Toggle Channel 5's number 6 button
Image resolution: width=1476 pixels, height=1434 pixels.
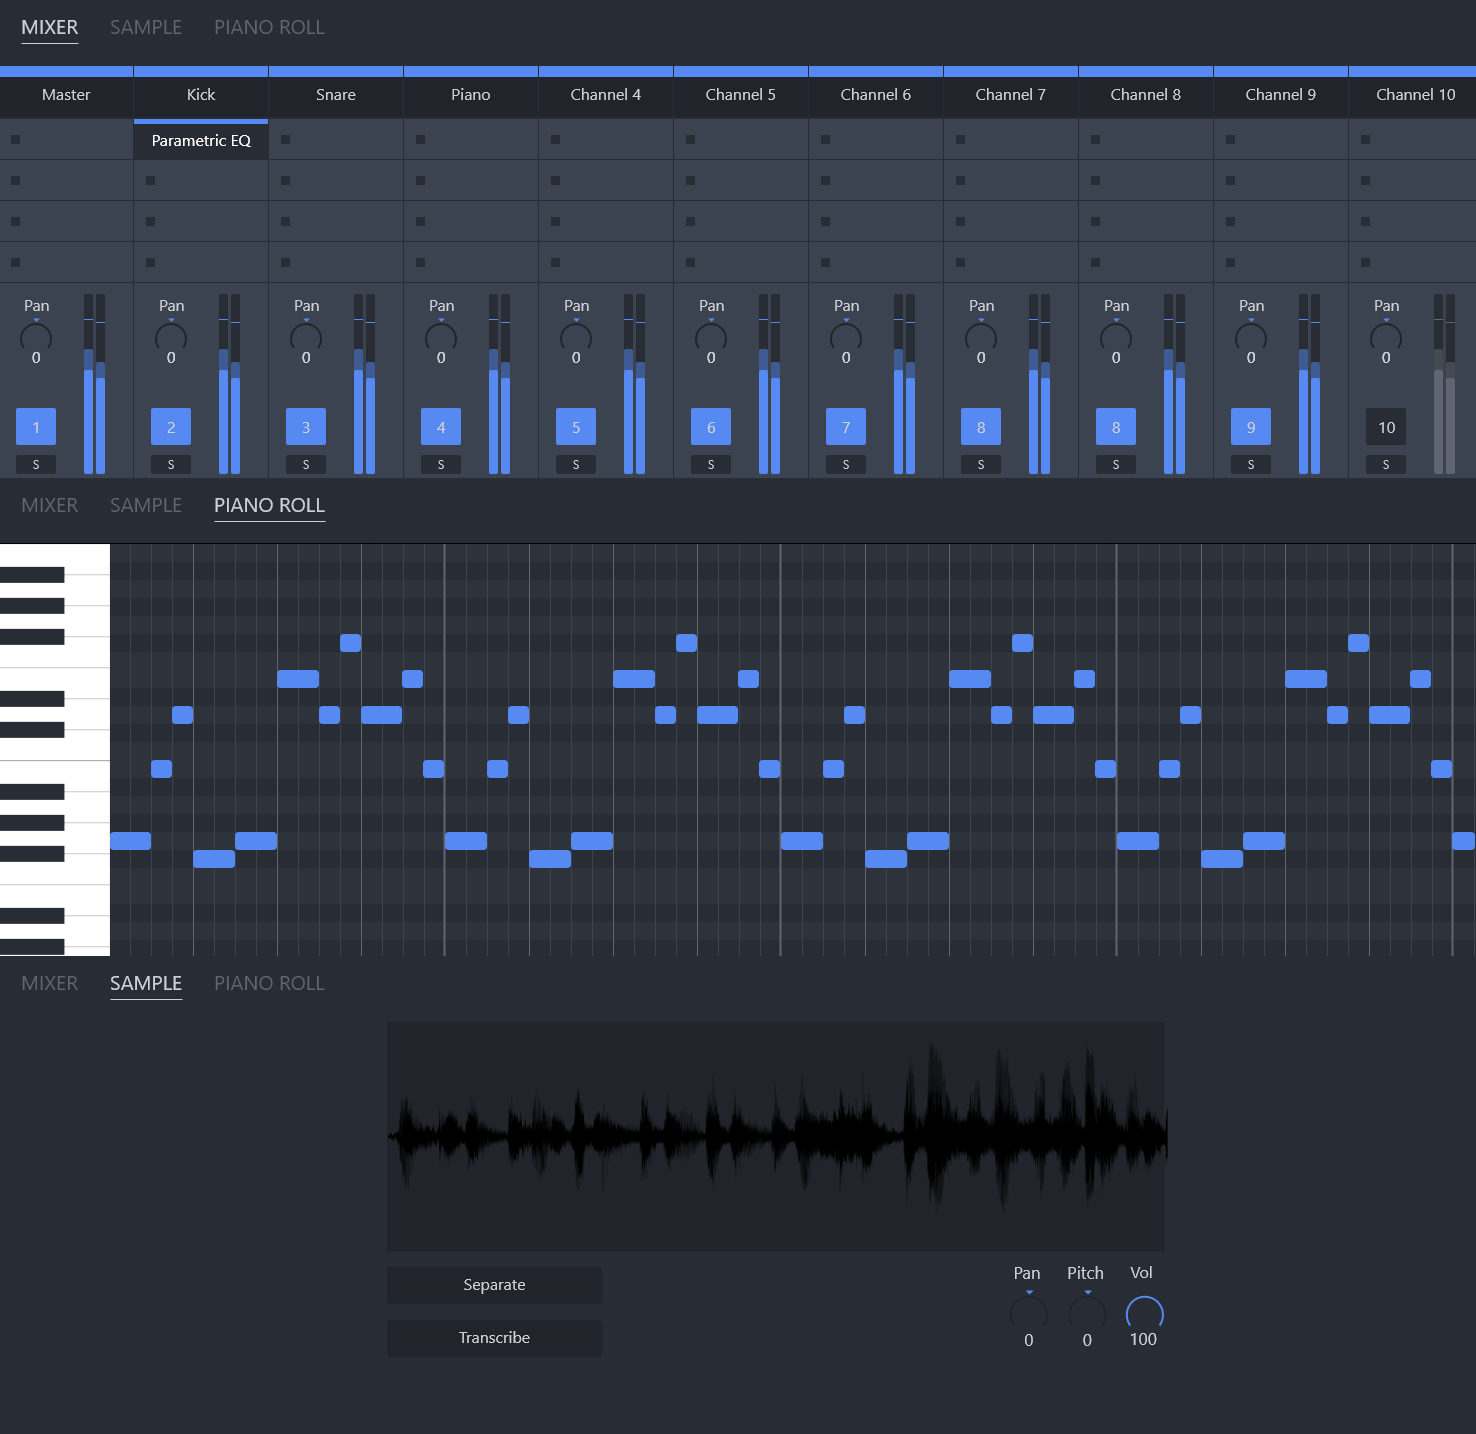711,427
